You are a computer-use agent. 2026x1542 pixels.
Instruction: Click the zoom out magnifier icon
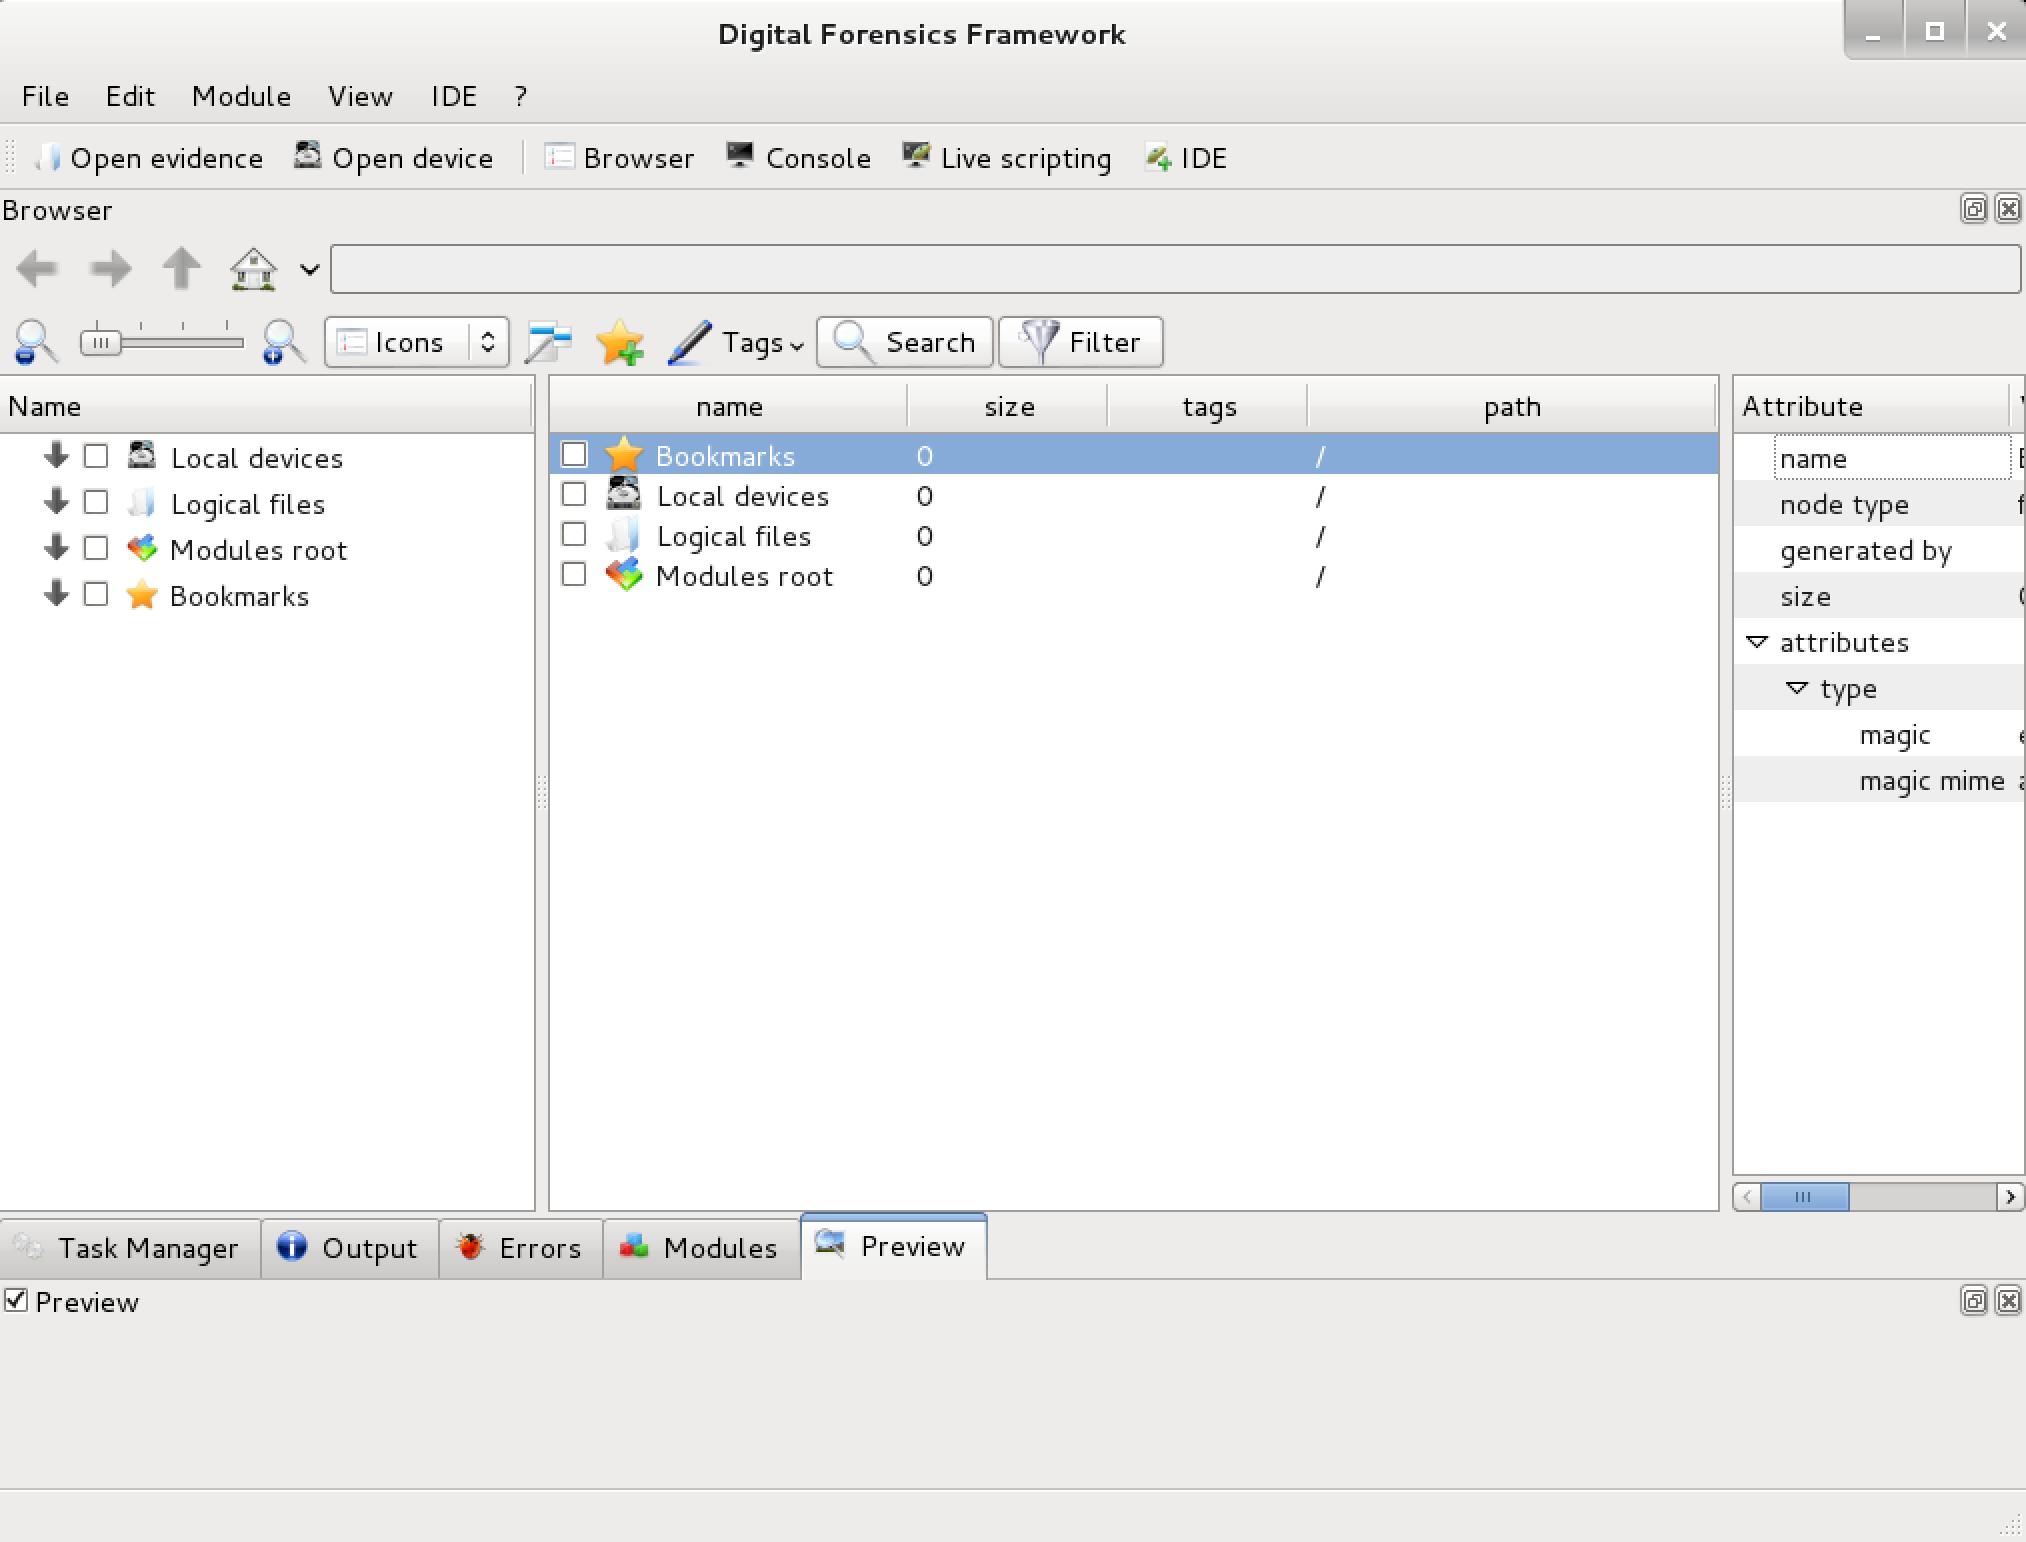(36, 342)
